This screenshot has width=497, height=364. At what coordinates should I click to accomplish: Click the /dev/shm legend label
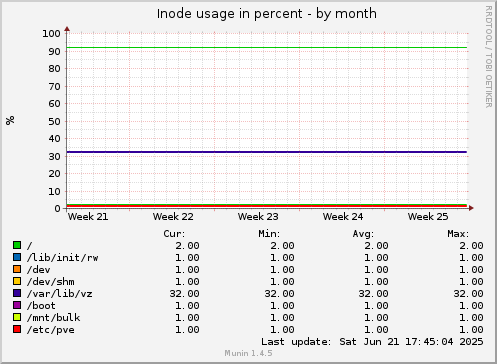[x=51, y=282]
